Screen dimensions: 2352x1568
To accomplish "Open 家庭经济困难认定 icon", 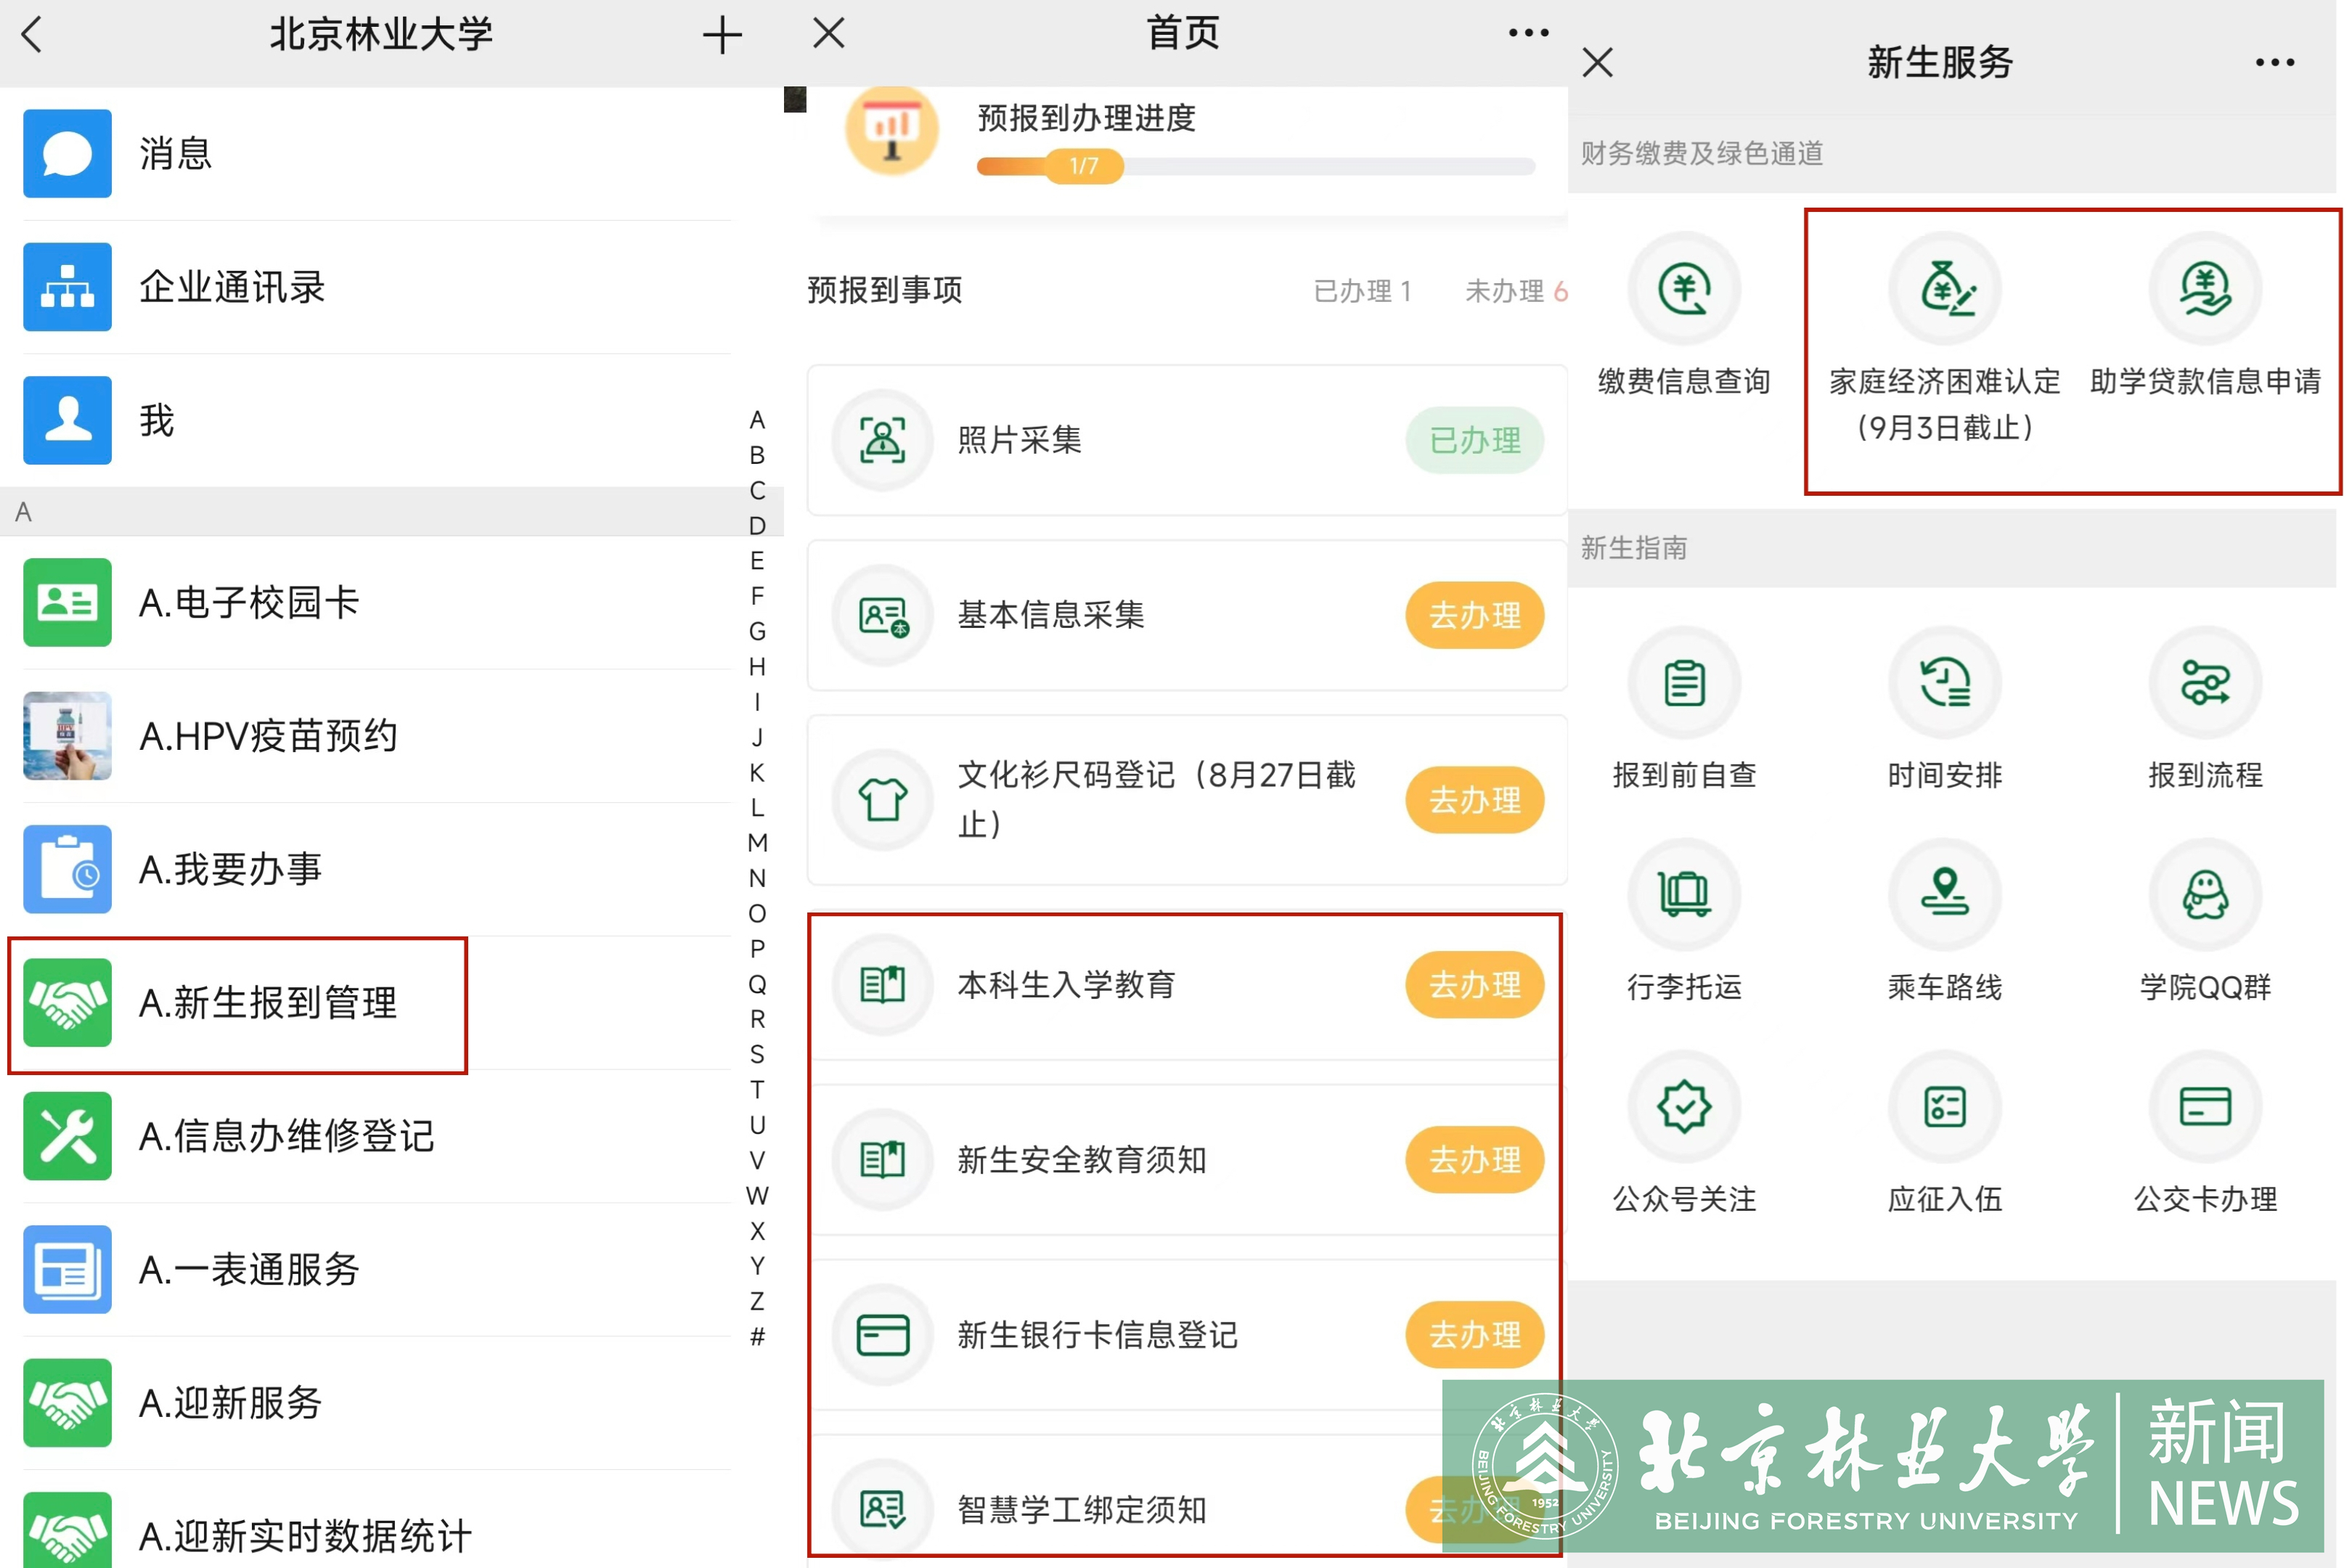I will click(x=1944, y=289).
